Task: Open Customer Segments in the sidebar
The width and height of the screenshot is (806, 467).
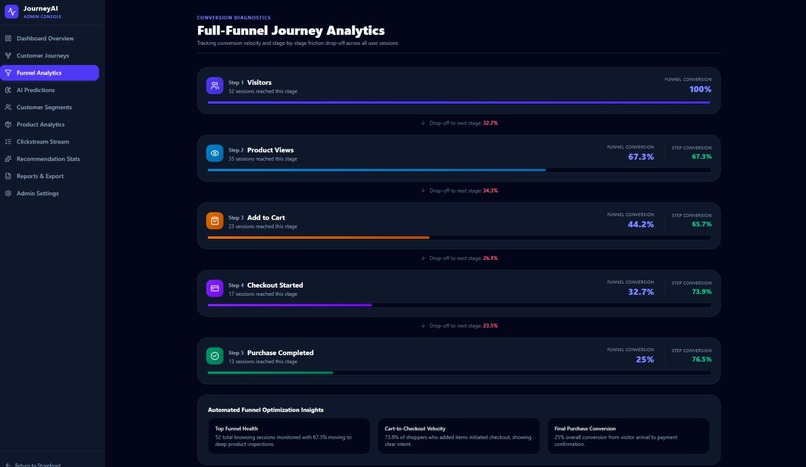Action: pyautogui.click(x=49, y=107)
